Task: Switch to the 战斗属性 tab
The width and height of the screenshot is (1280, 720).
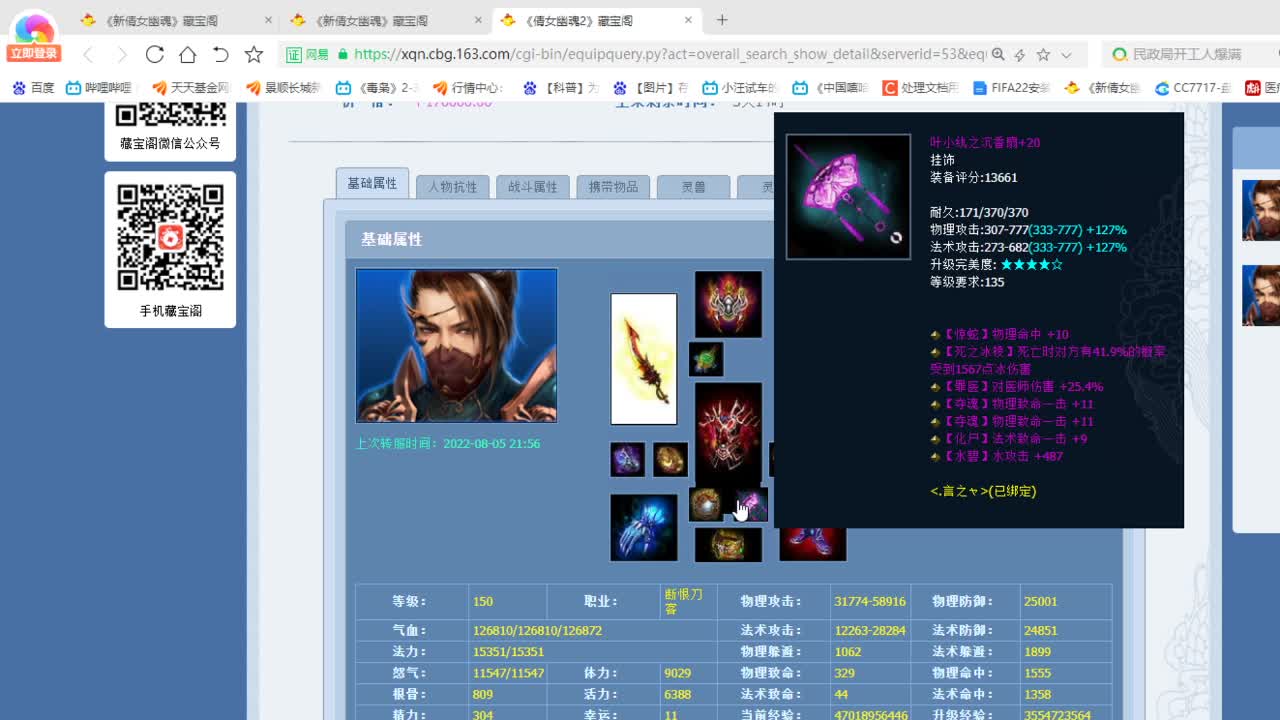Action: (x=533, y=186)
